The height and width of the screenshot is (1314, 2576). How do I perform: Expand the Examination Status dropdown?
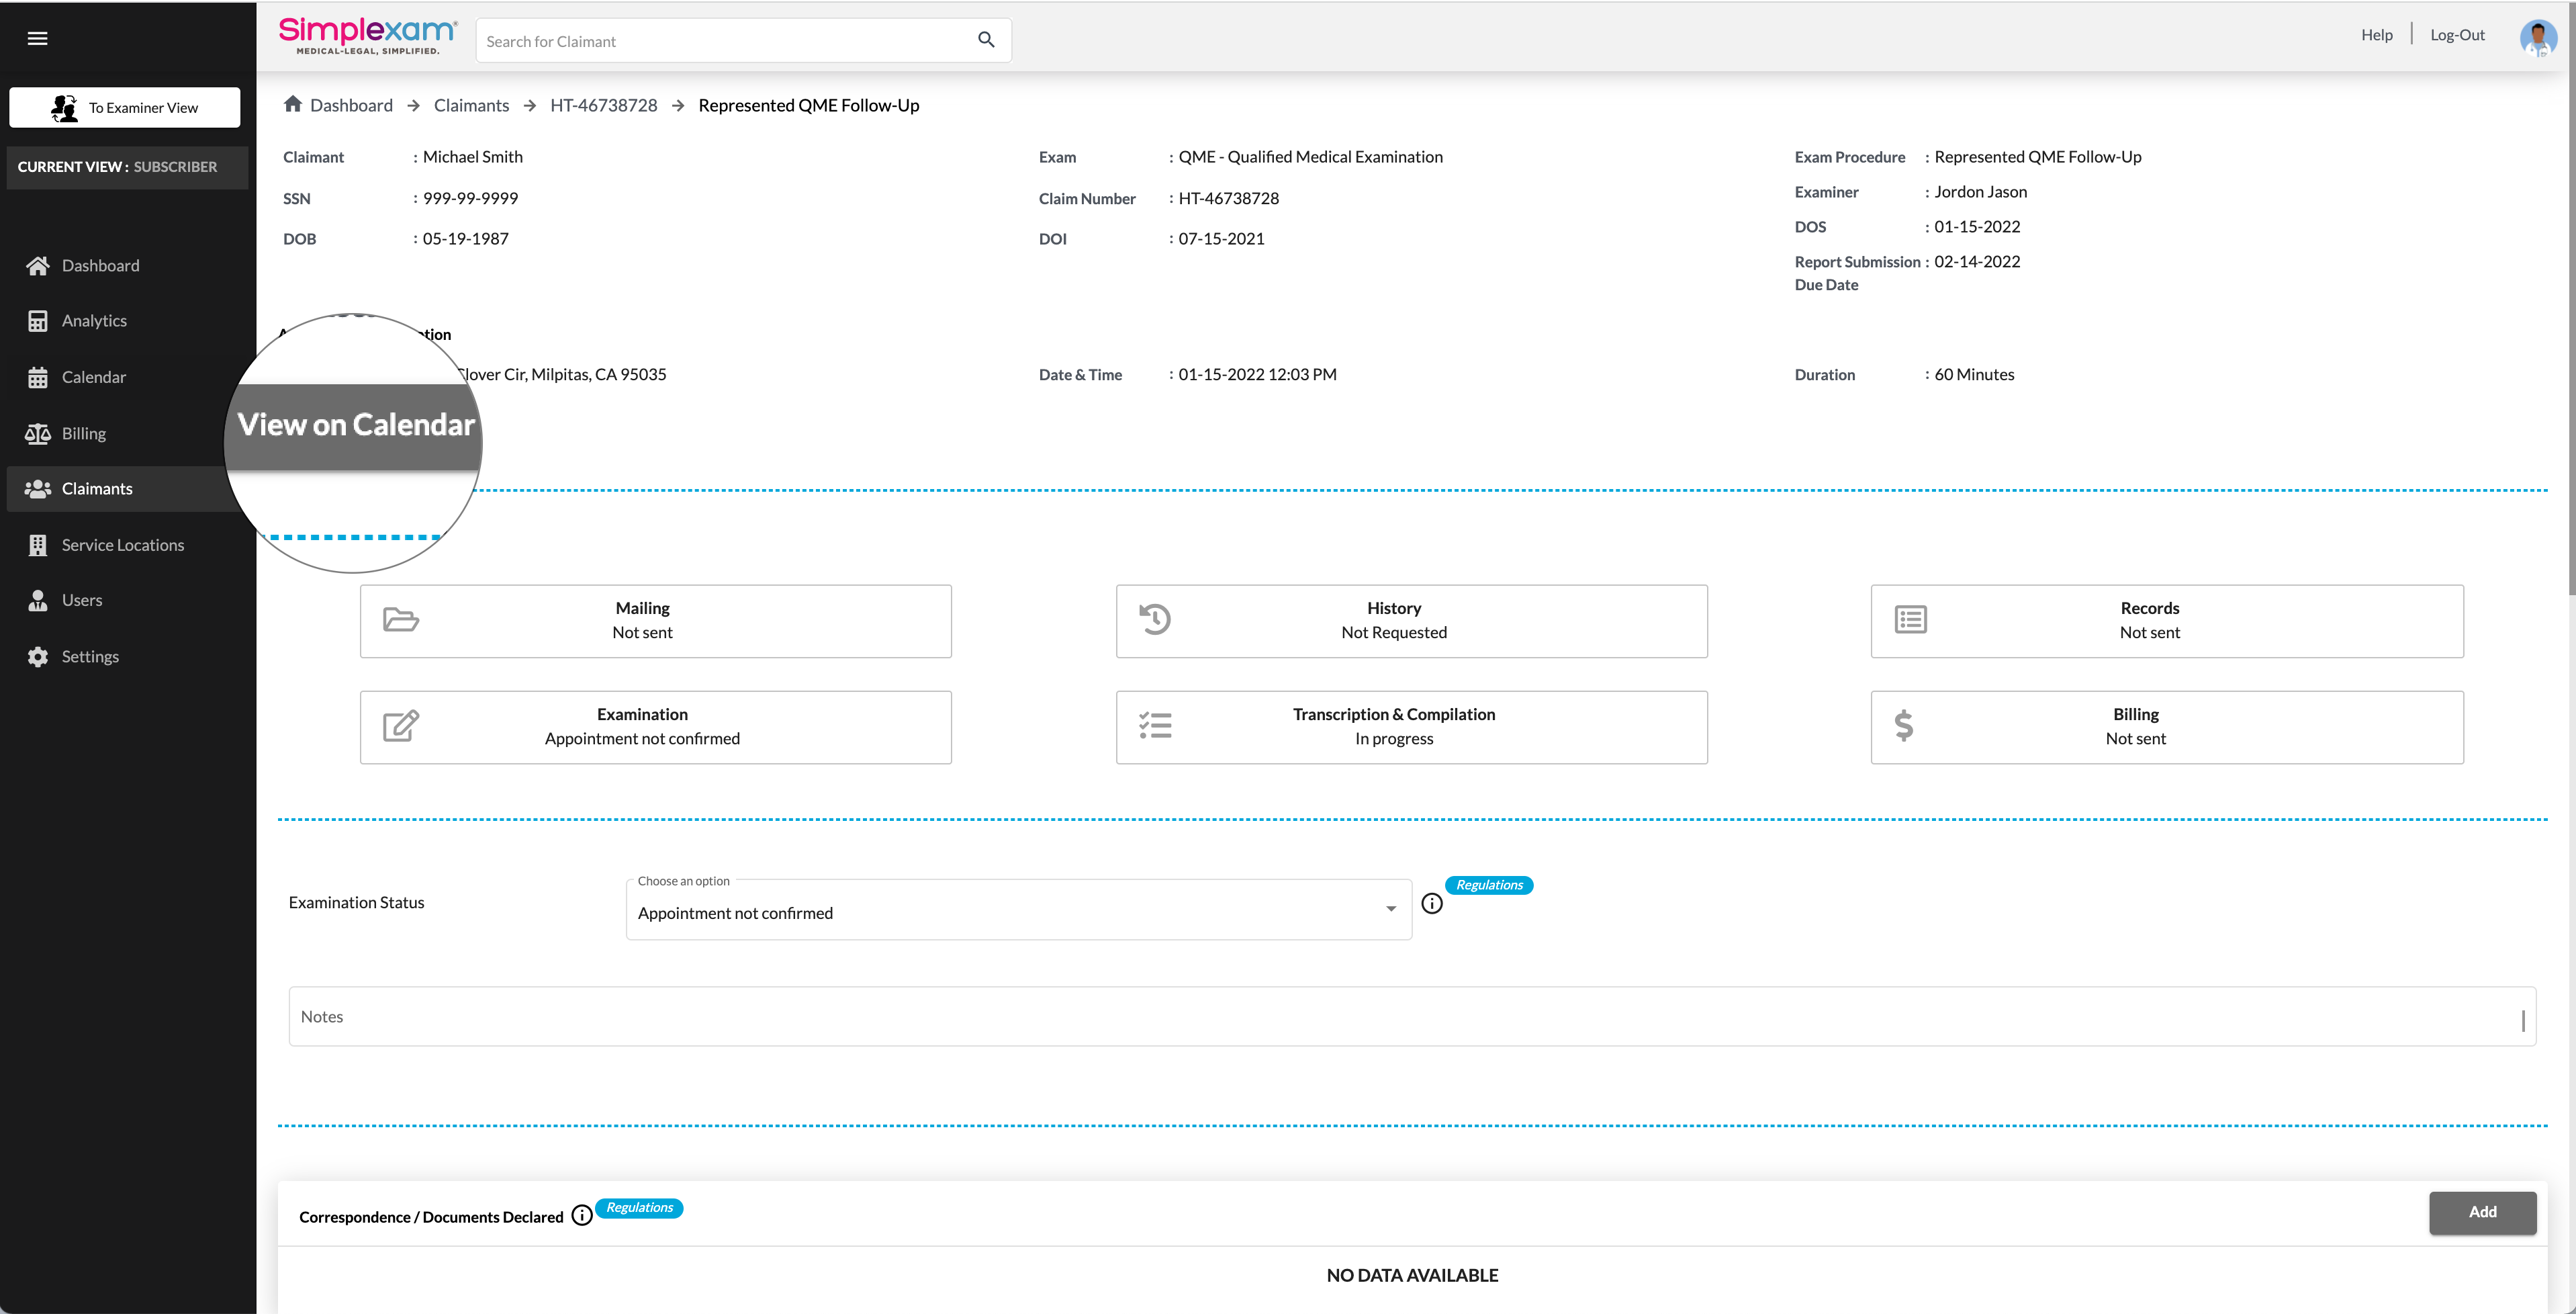[x=1018, y=912]
